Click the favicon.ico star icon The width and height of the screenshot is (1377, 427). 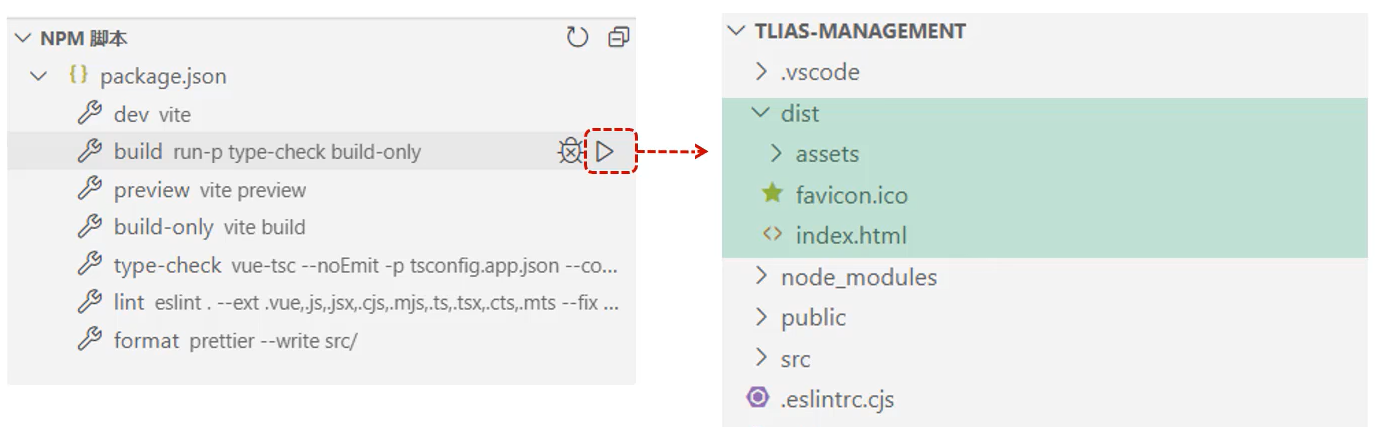(772, 194)
